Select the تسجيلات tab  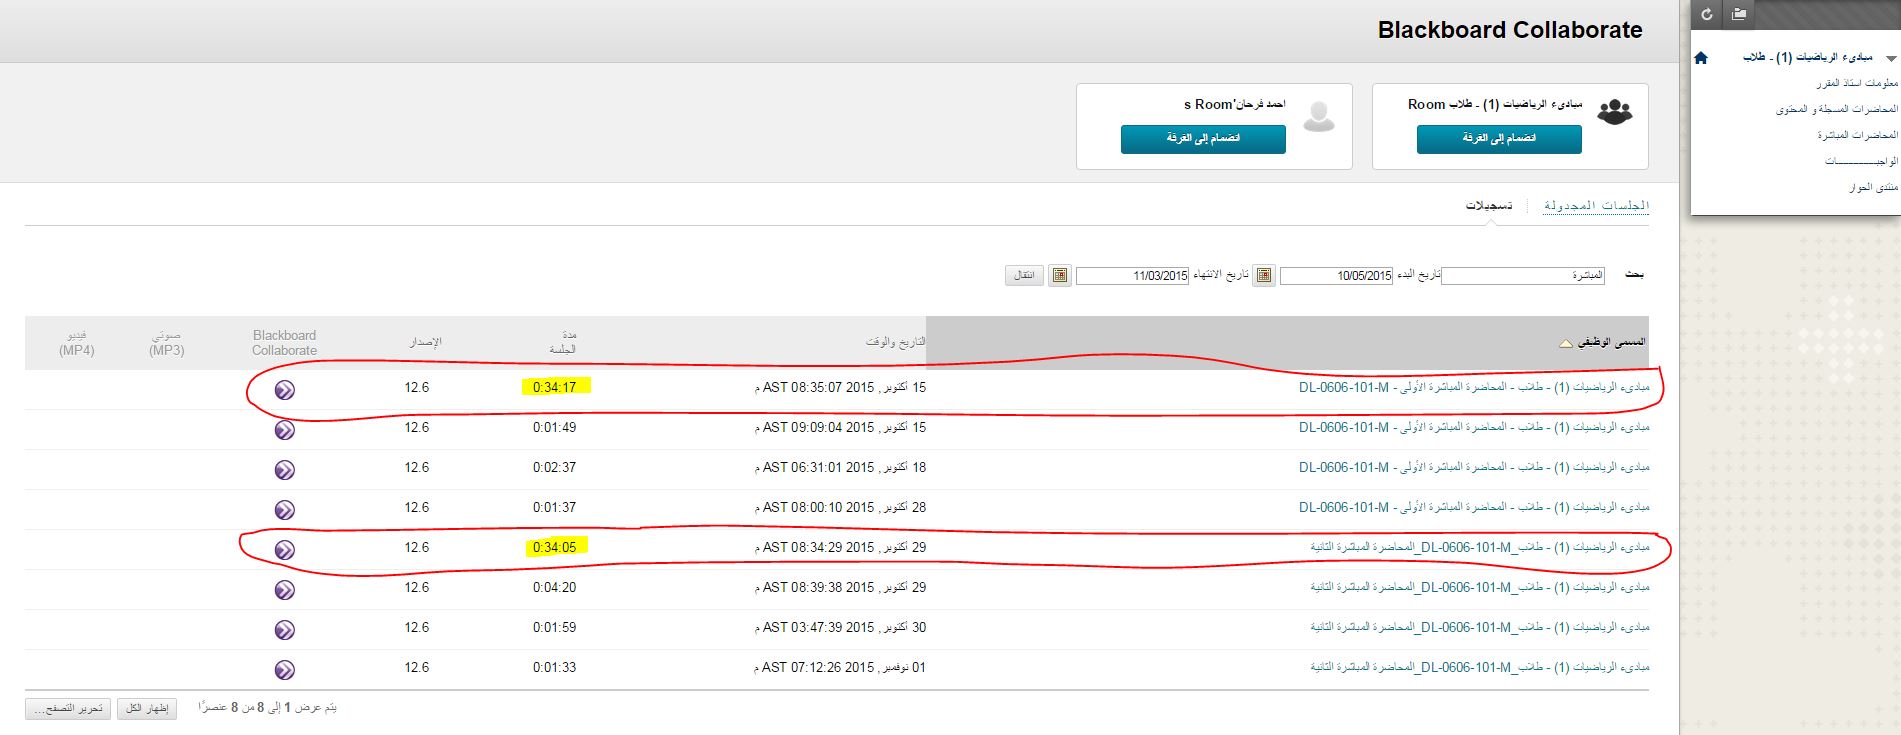(x=1489, y=205)
